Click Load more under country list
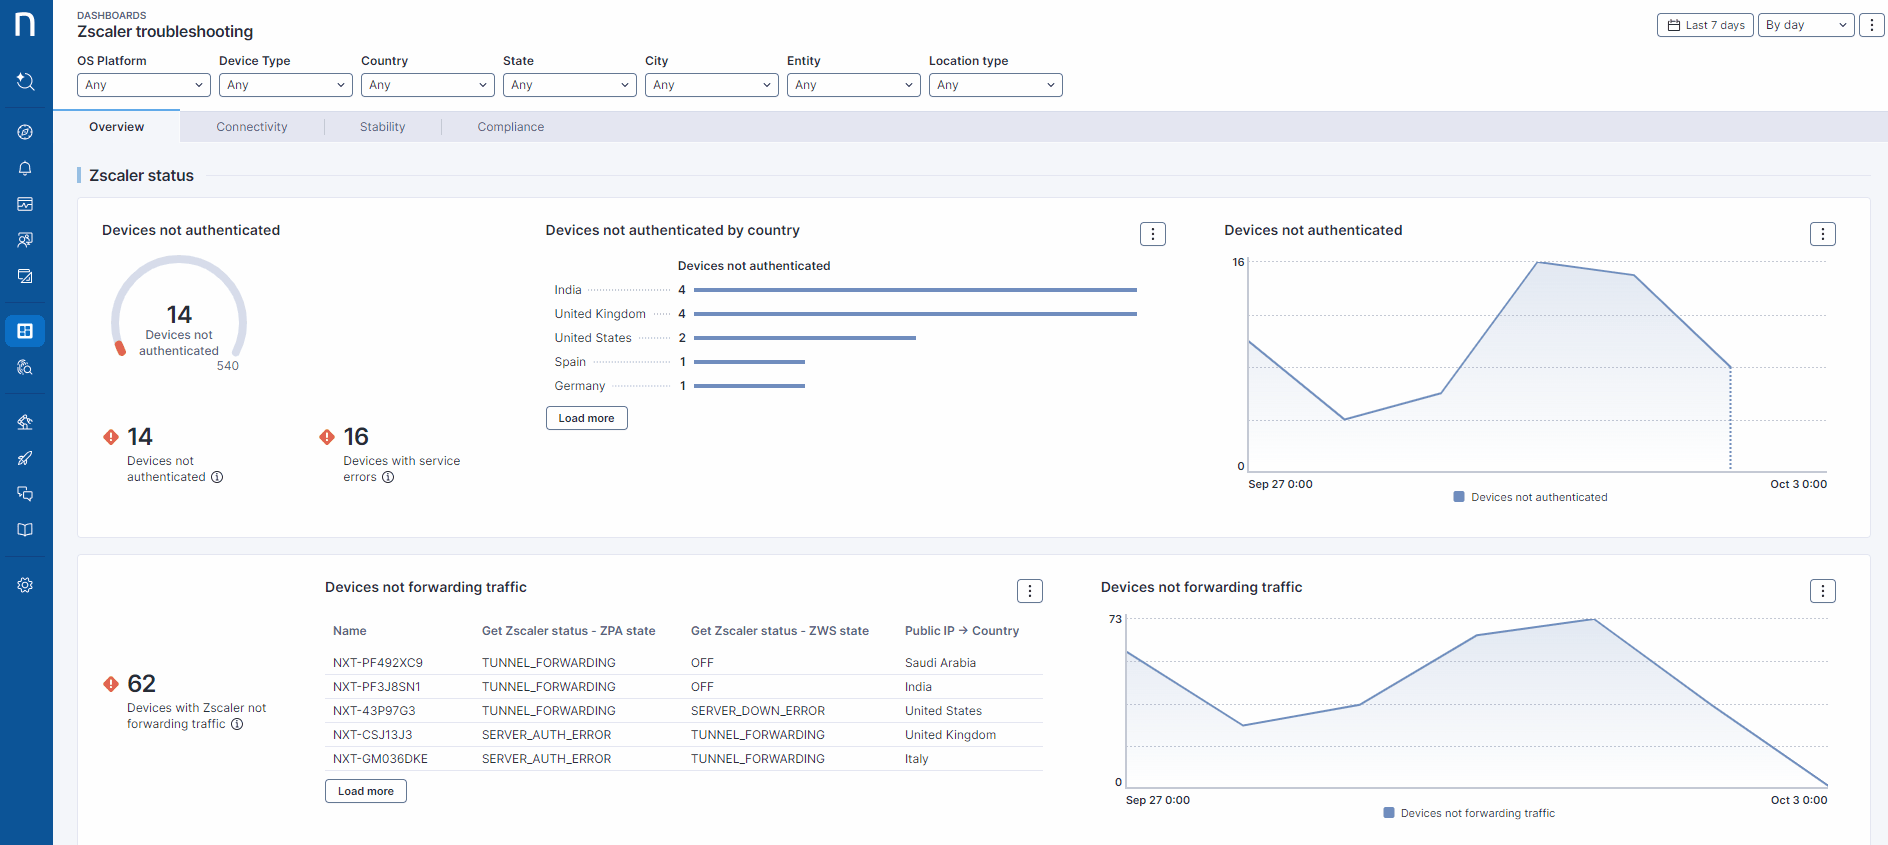The width and height of the screenshot is (1888, 845). (586, 418)
